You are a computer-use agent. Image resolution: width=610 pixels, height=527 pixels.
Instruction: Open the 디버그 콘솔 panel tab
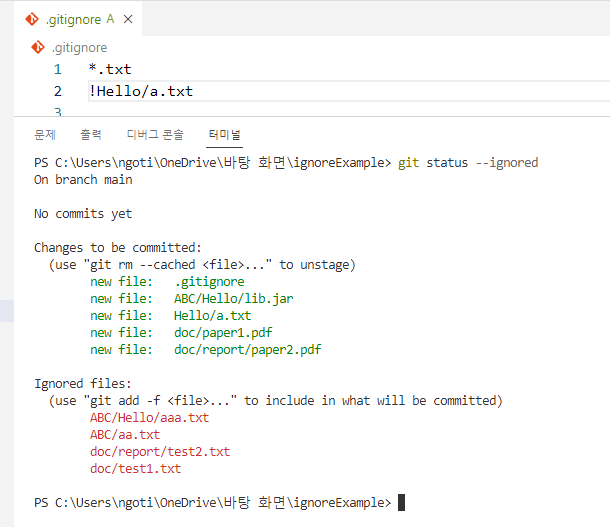point(155,135)
